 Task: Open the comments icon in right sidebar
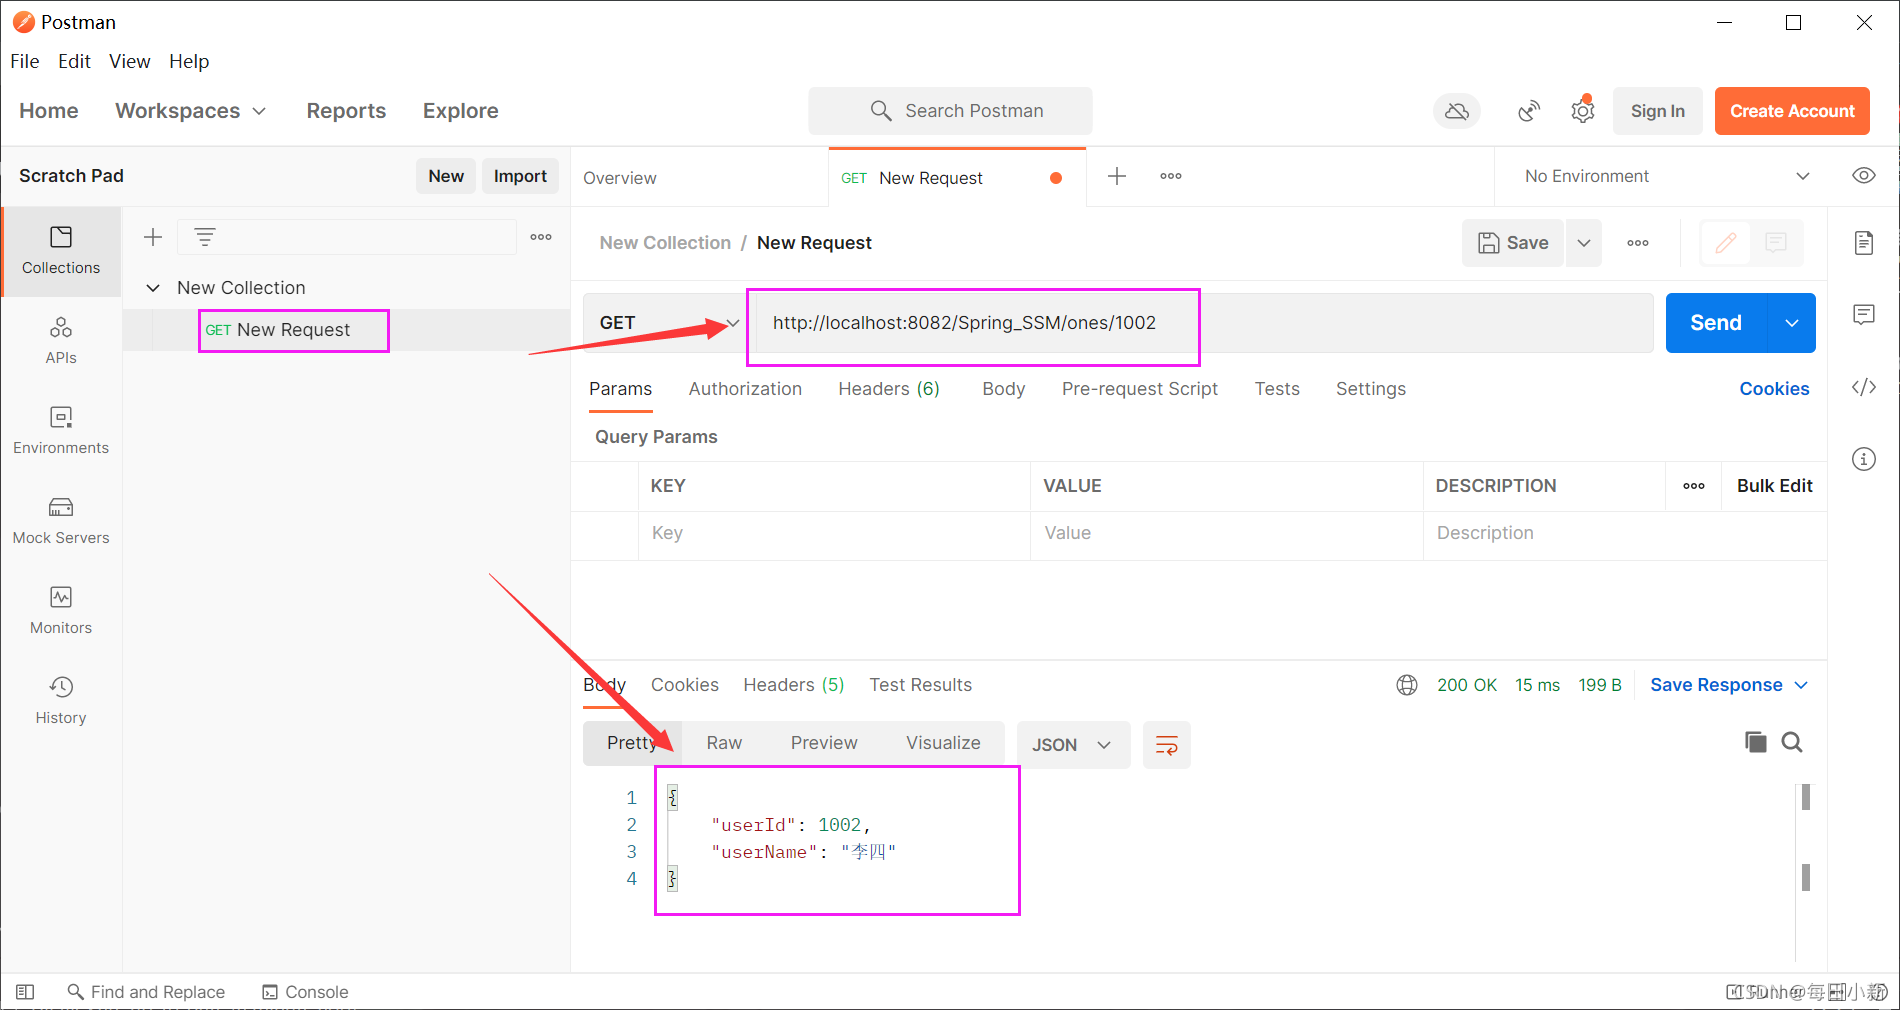1864,315
